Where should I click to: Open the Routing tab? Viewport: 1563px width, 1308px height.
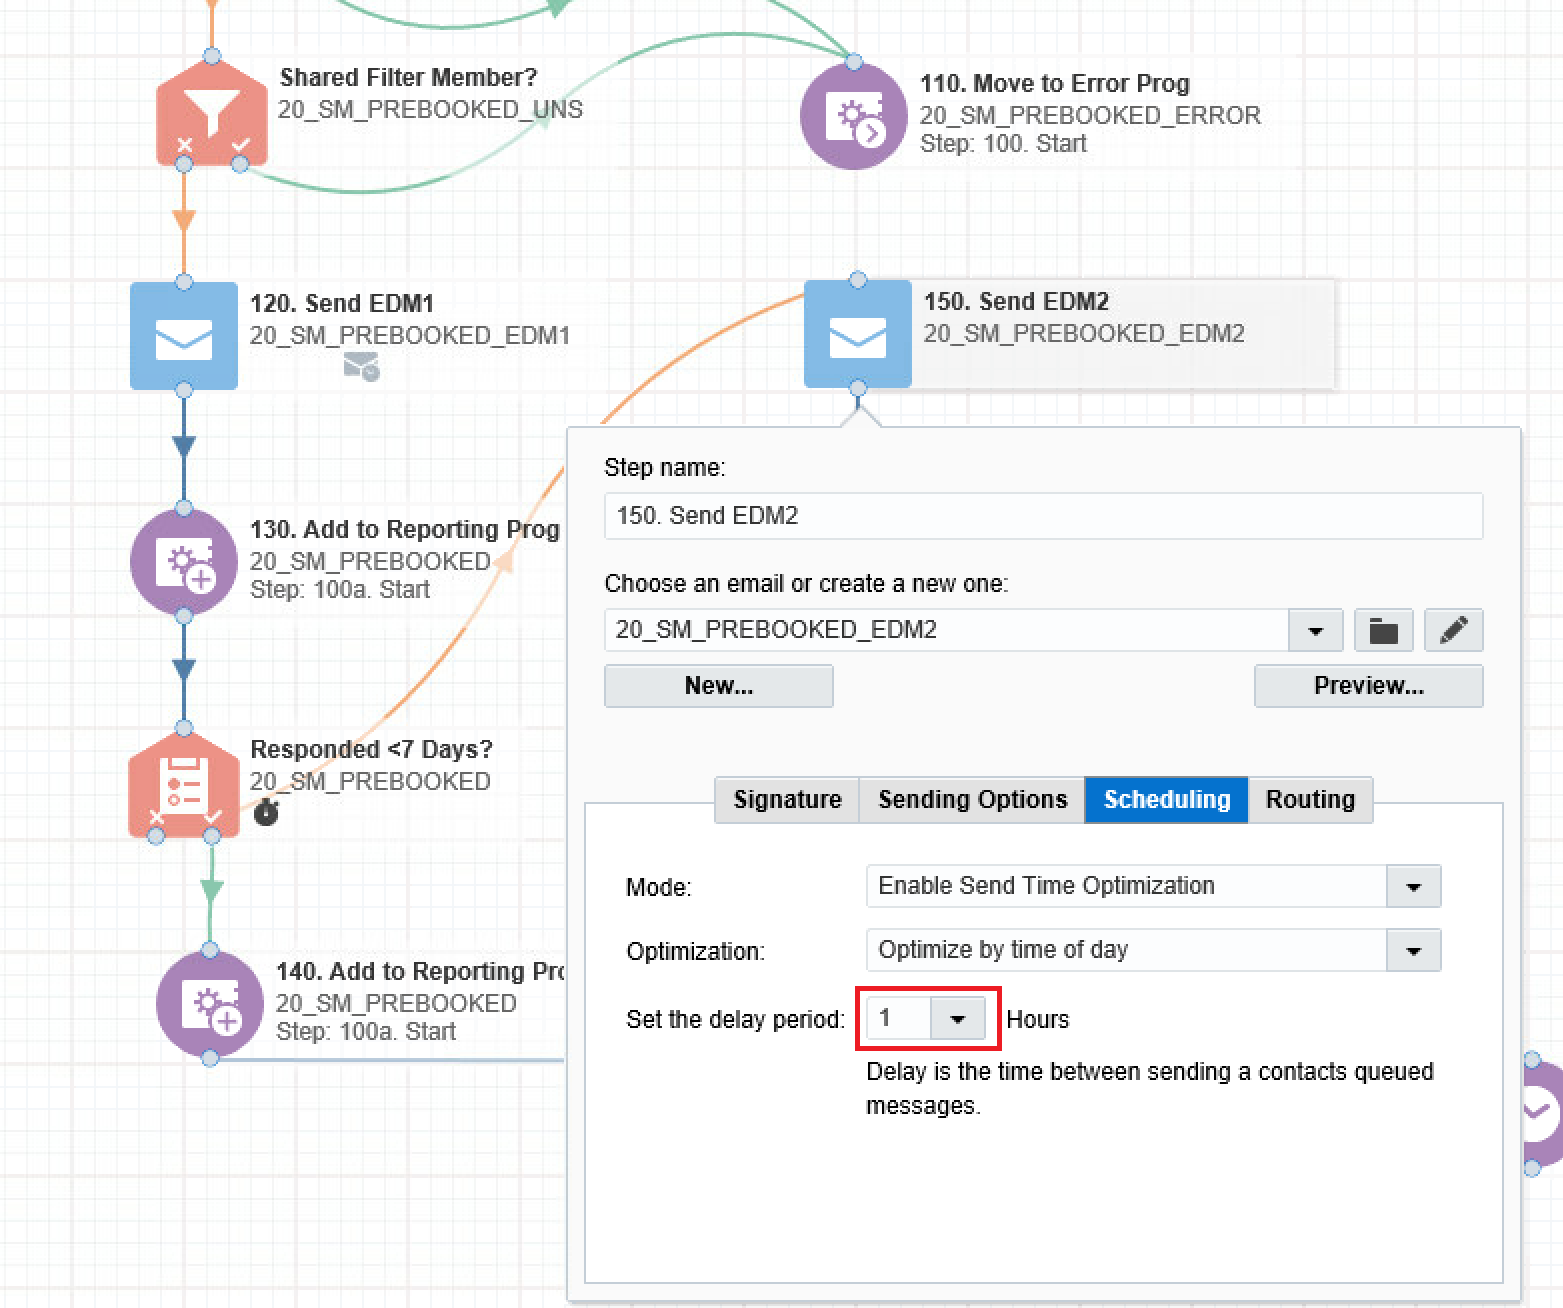pyautogui.click(x=1310, y=800)
